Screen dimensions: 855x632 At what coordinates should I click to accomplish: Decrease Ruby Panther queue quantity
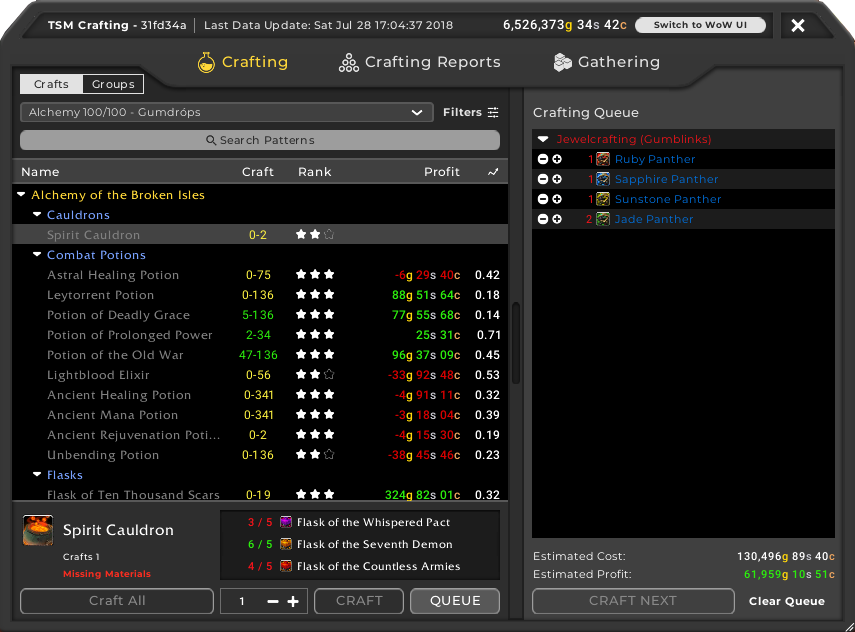pos(543,159)
